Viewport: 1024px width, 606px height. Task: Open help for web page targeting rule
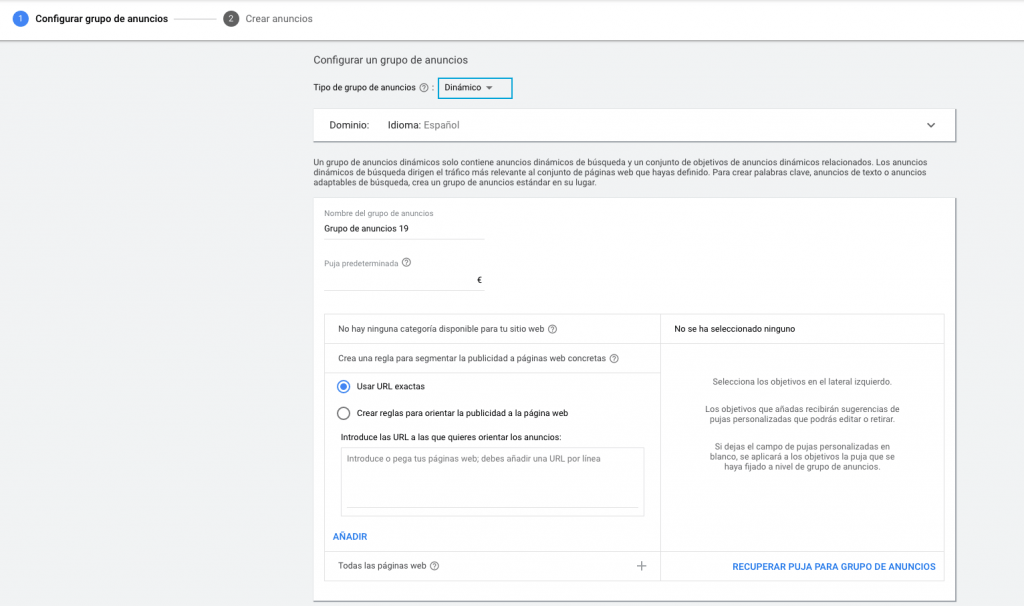pyautogui.click(x=614, y=359)
